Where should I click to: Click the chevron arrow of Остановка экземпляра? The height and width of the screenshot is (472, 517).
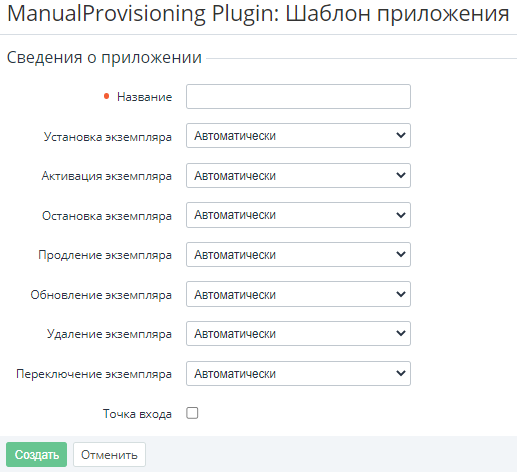[401, 215]
